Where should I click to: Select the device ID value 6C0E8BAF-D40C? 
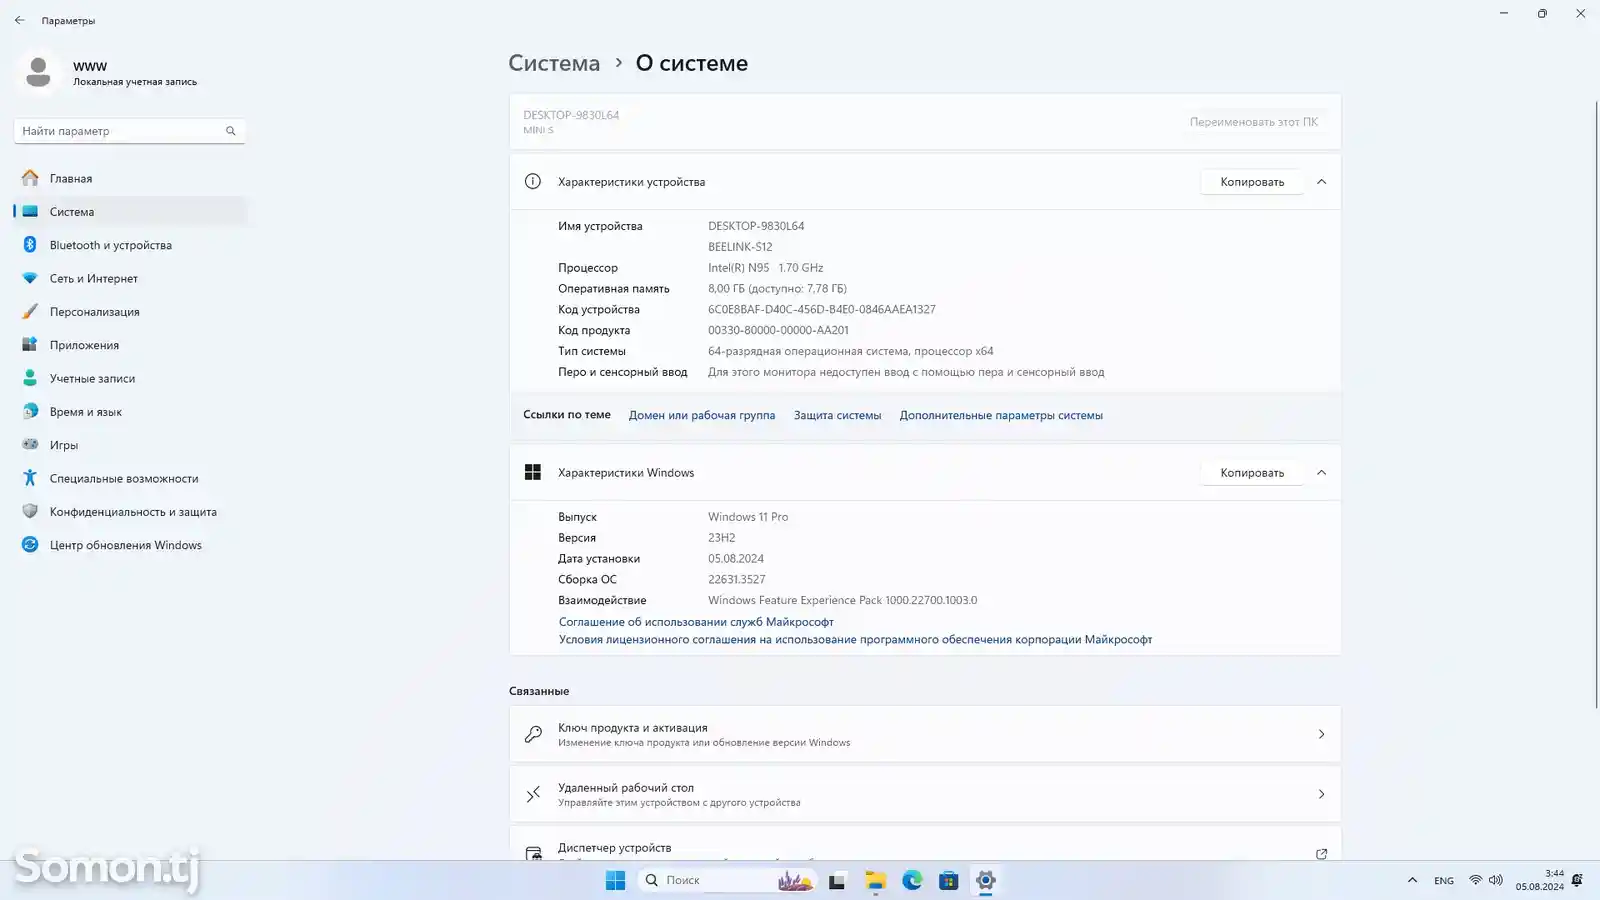(x=822, y=310)
